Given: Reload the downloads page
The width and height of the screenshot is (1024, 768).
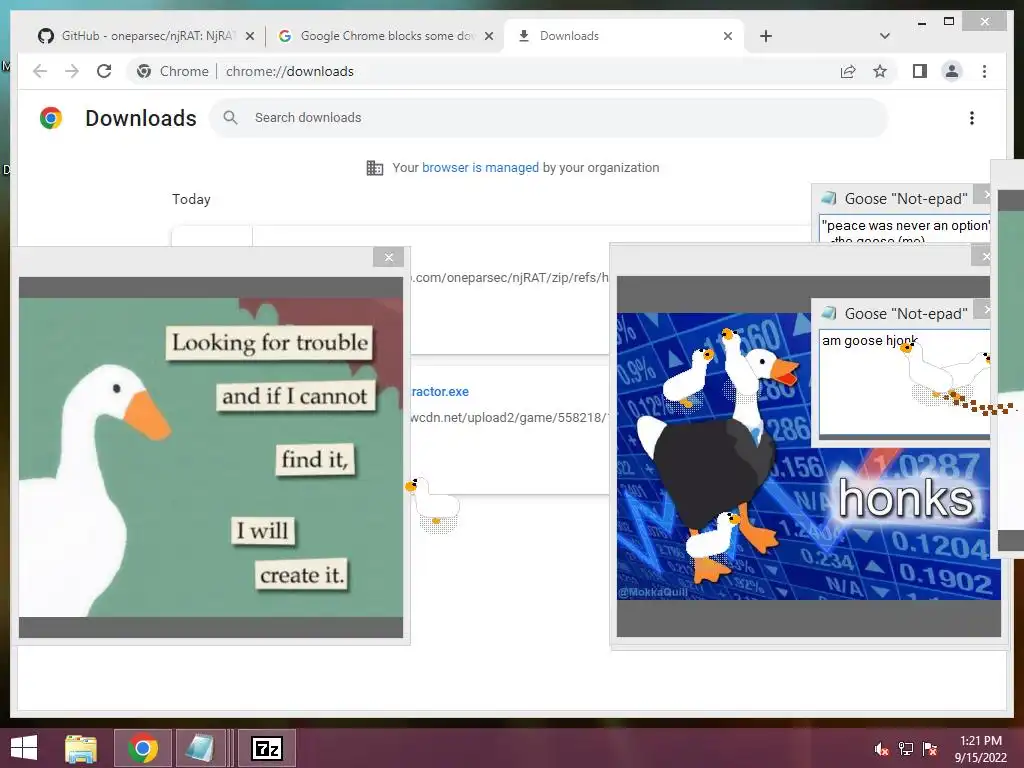Looking at the screenshot, I should click(104, 71).
